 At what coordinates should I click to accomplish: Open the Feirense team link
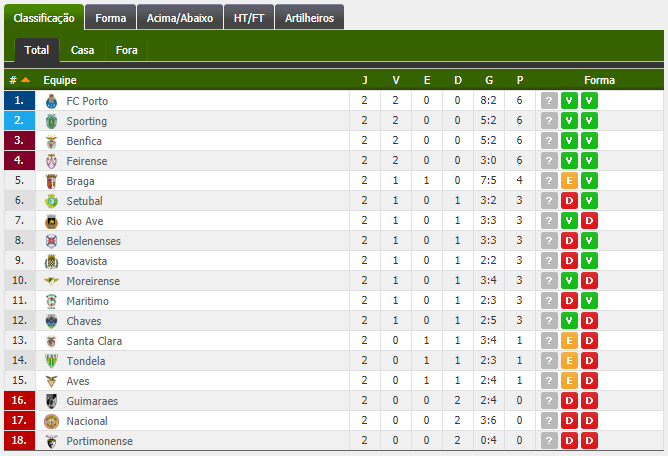coord(87,161)
